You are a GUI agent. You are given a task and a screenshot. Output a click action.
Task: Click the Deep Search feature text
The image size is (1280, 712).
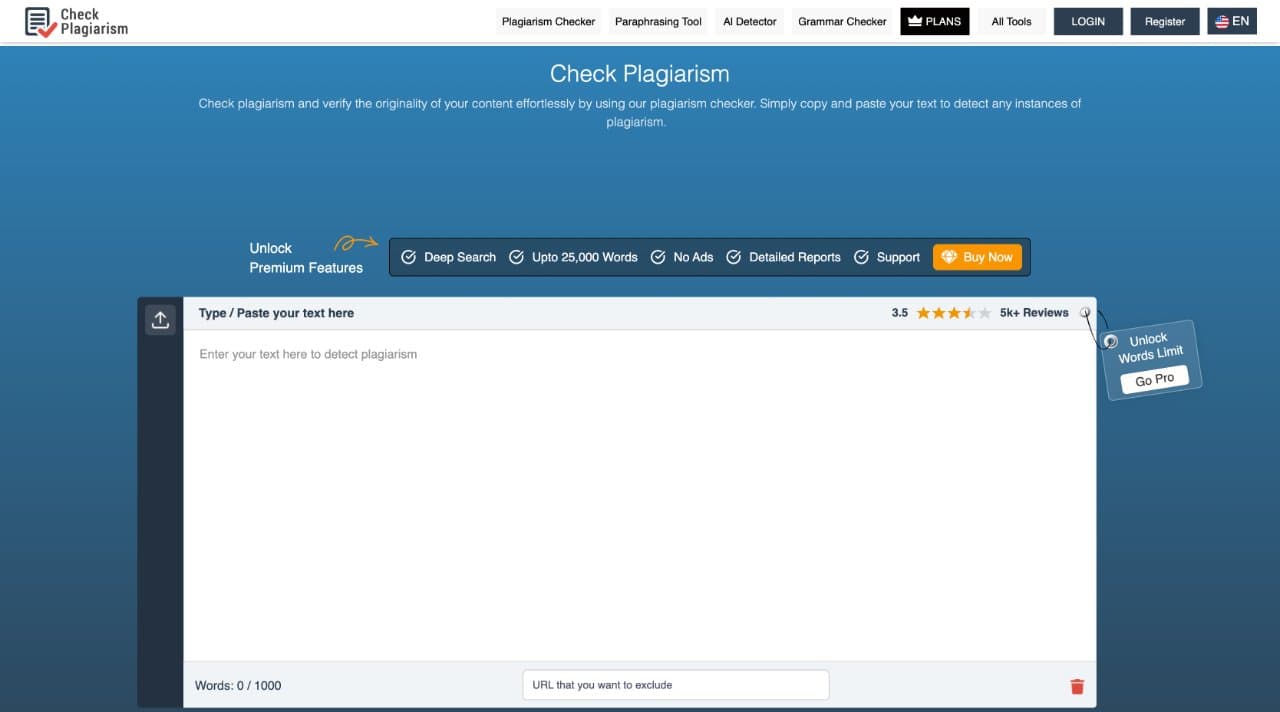[460, 257]
